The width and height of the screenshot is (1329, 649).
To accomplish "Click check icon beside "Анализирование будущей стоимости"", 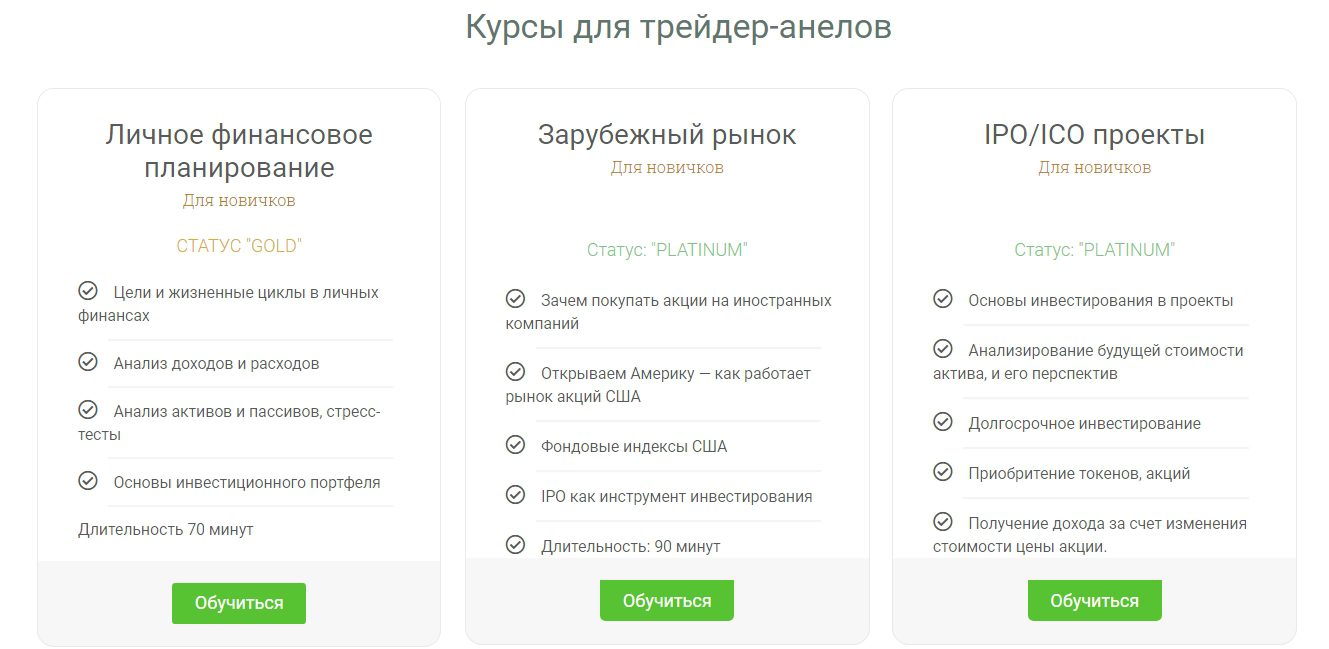I will (942, 349).
